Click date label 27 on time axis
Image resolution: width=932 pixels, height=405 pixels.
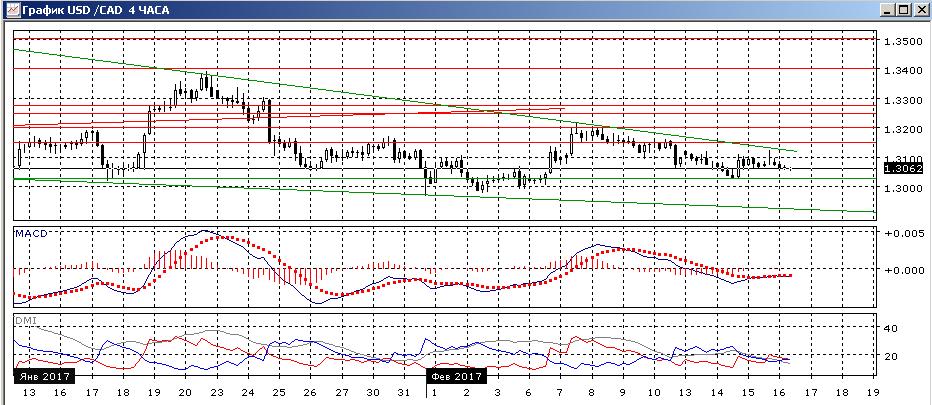[341, 393]
